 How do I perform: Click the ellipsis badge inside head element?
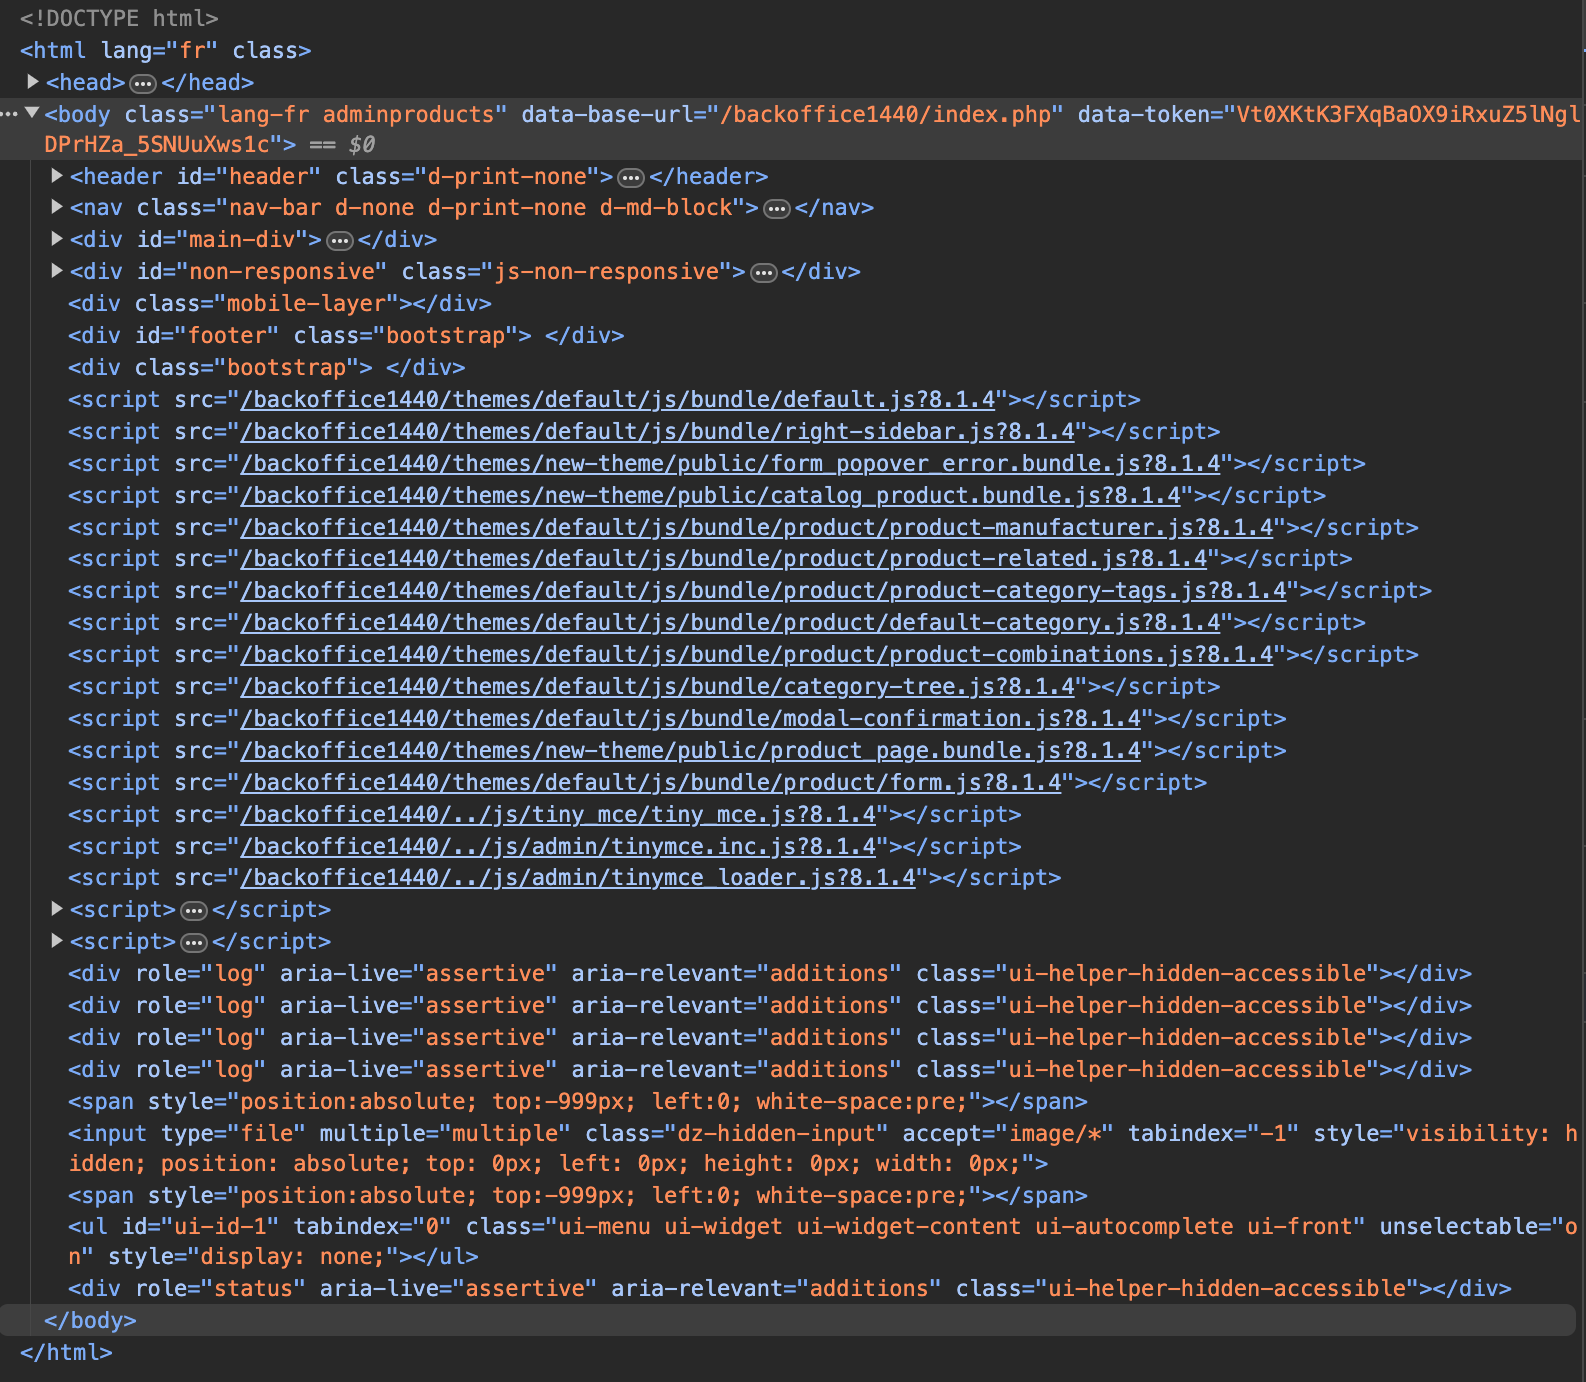pyautogui.click(x=143, y=83)
